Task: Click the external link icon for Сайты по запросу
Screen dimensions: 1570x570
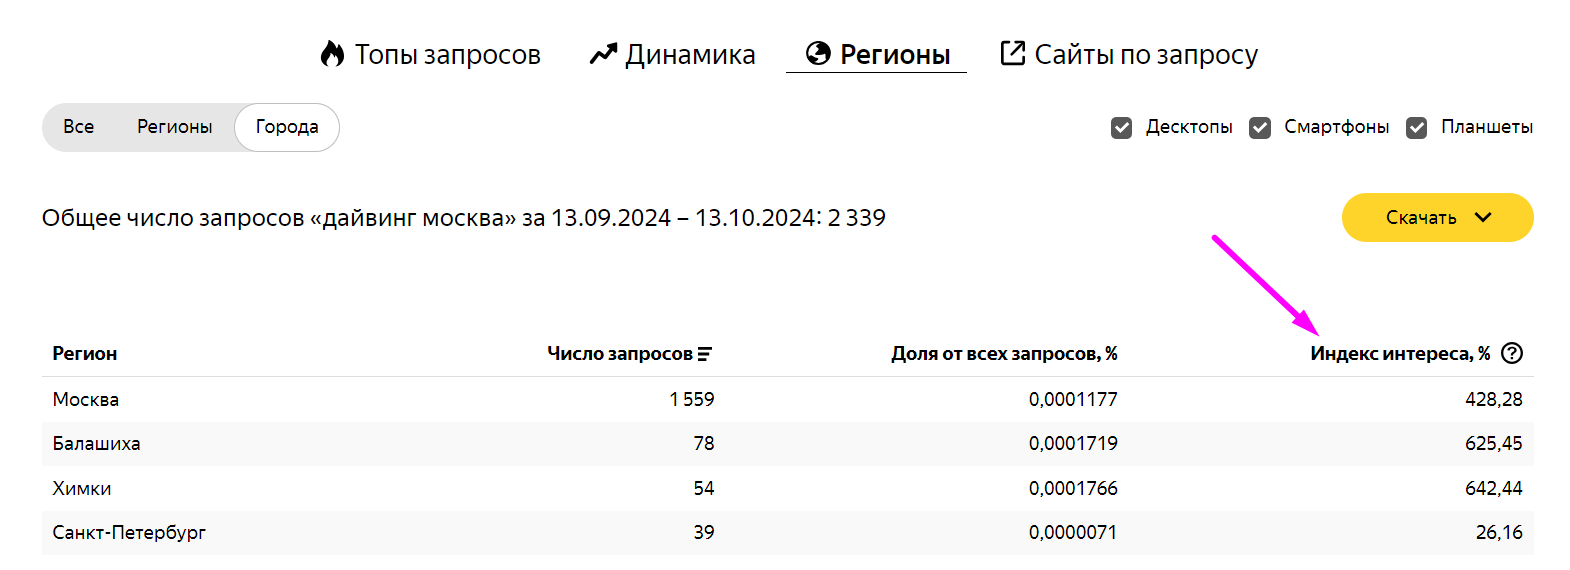Action: [1013, 53]
